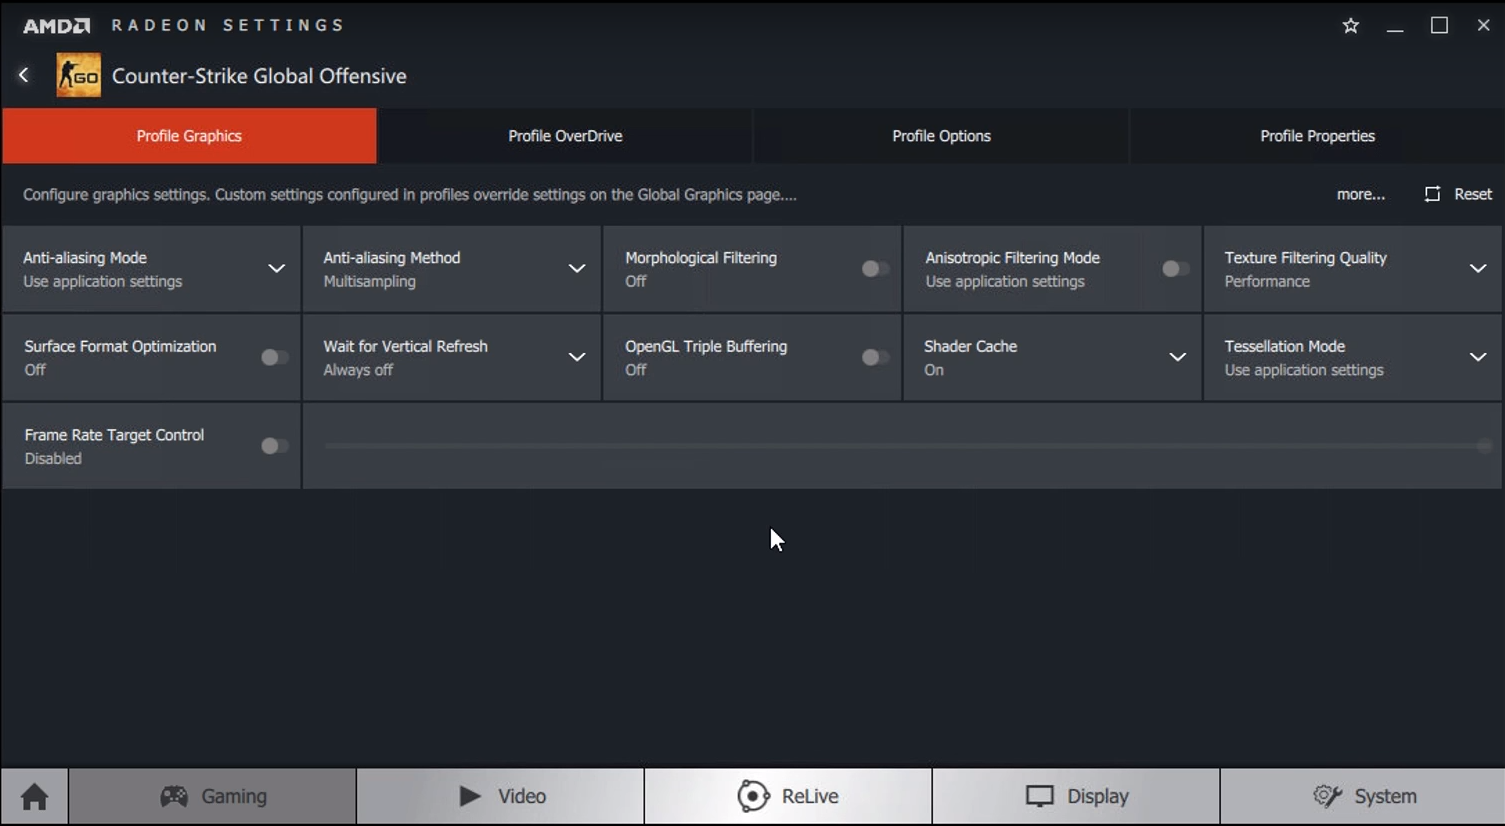Go to the Profile Properties tab

1317,136
